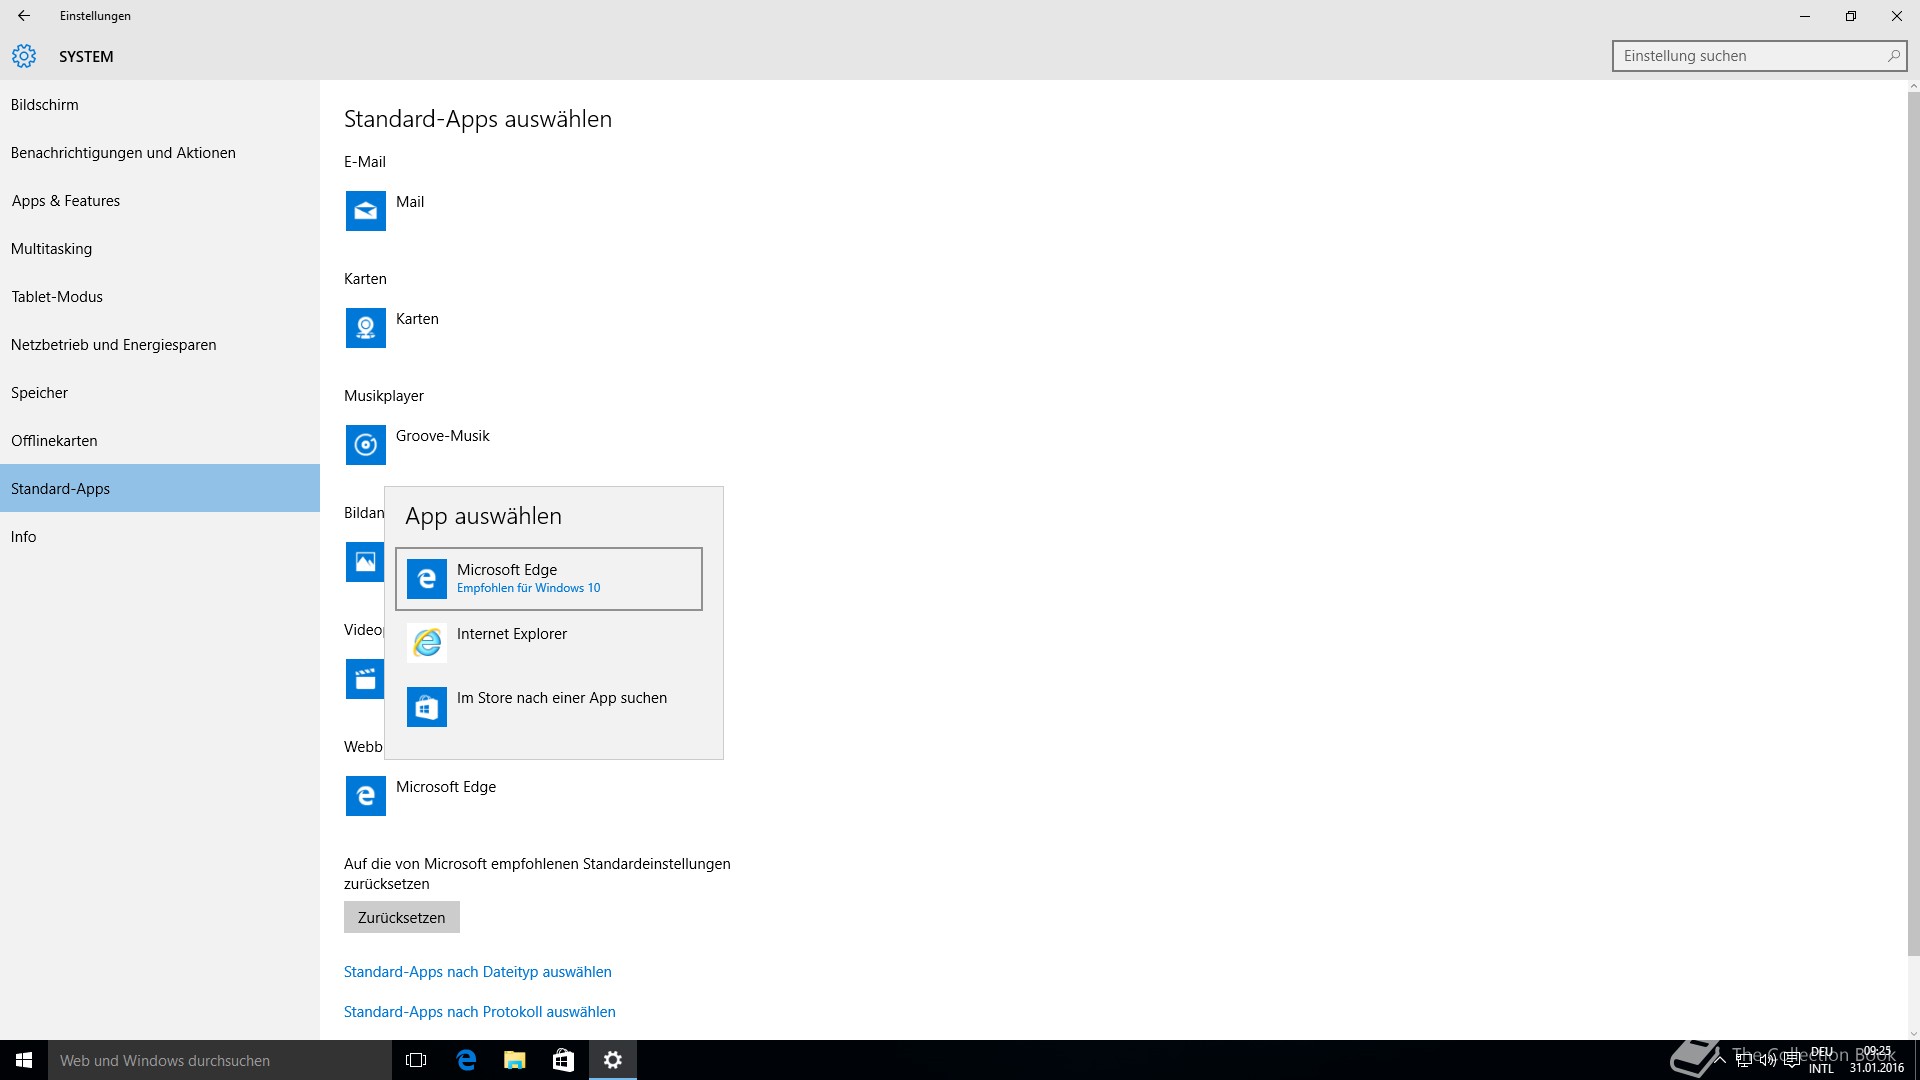Click the SYSTEM gear icon
Screen dimensions: 1920x1080
(24, 56)
